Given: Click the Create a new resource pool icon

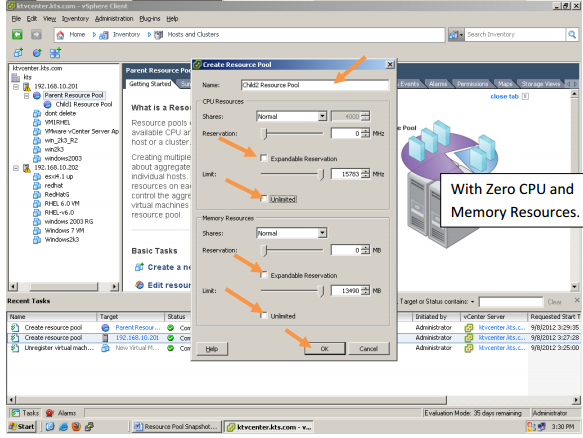Looking at the screenshot, I should (139, 267).
